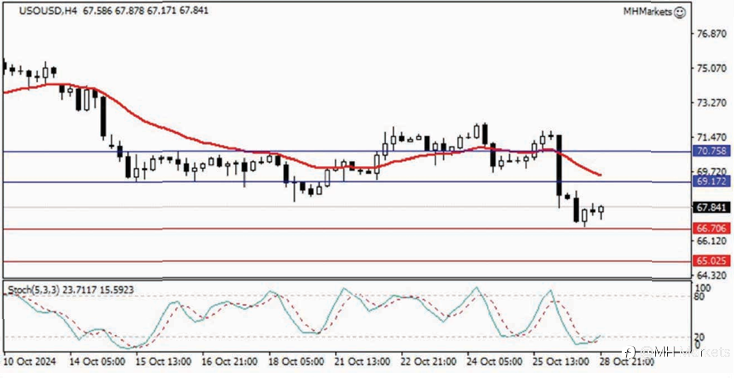
Task: Click the 66.120 price axis value
Action: pyautogui.click(x=711, y=241)
